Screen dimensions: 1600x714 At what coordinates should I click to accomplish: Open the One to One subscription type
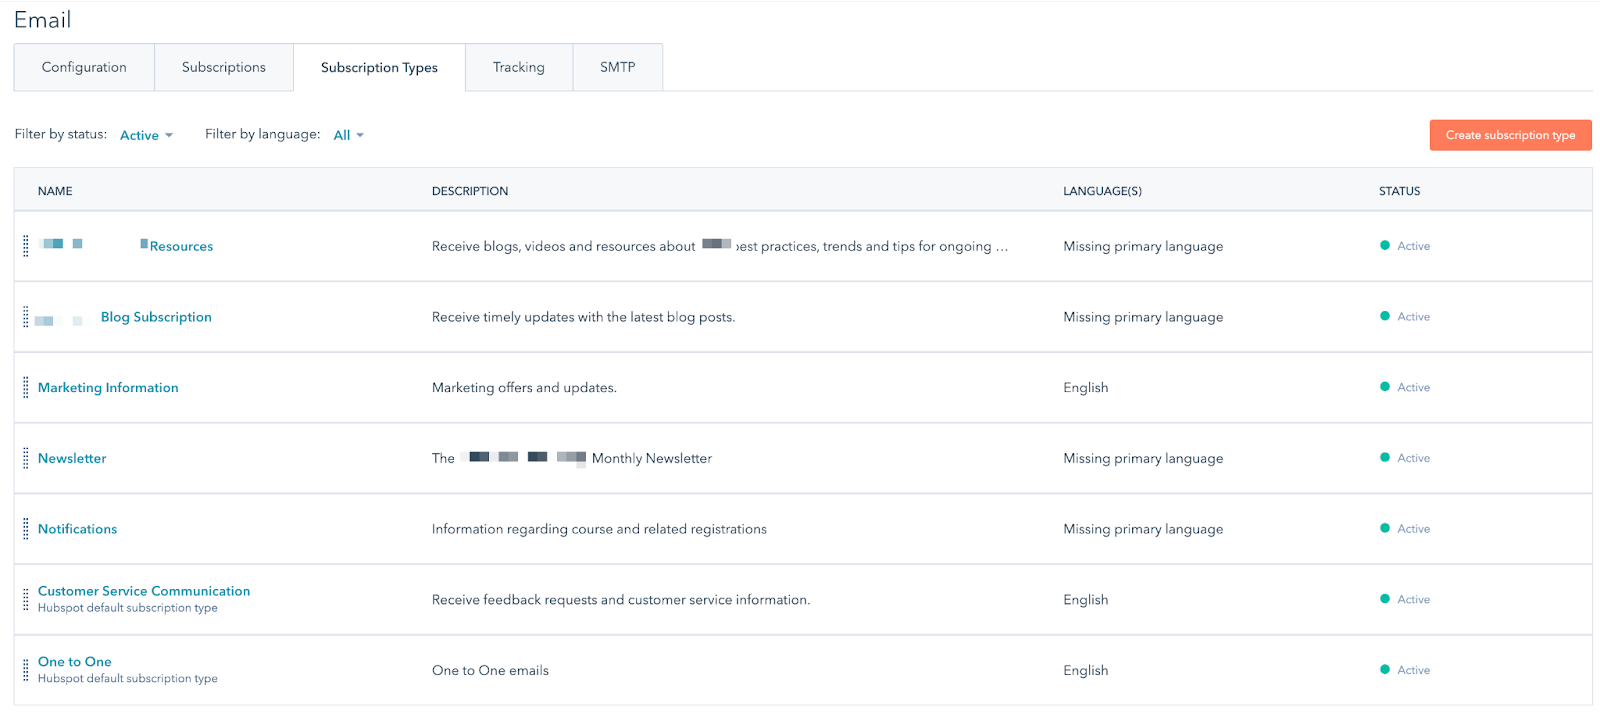click(x=75, y=662)
